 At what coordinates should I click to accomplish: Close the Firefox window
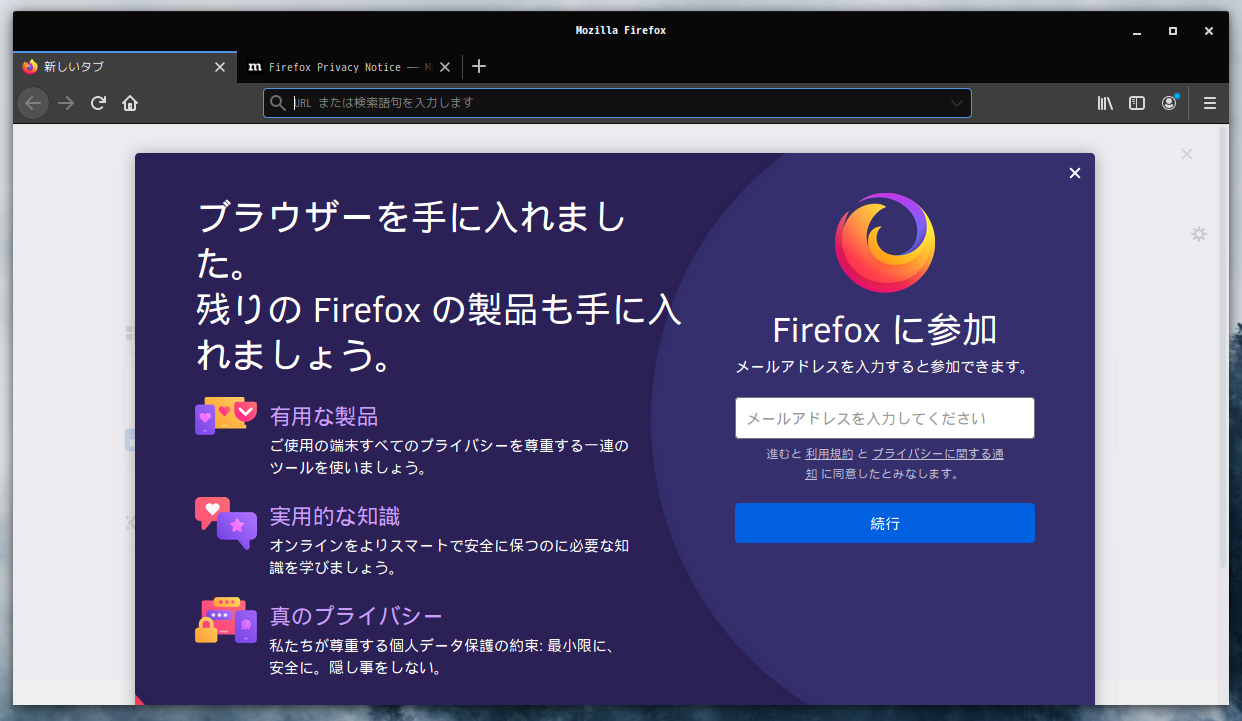[1209, 31]
